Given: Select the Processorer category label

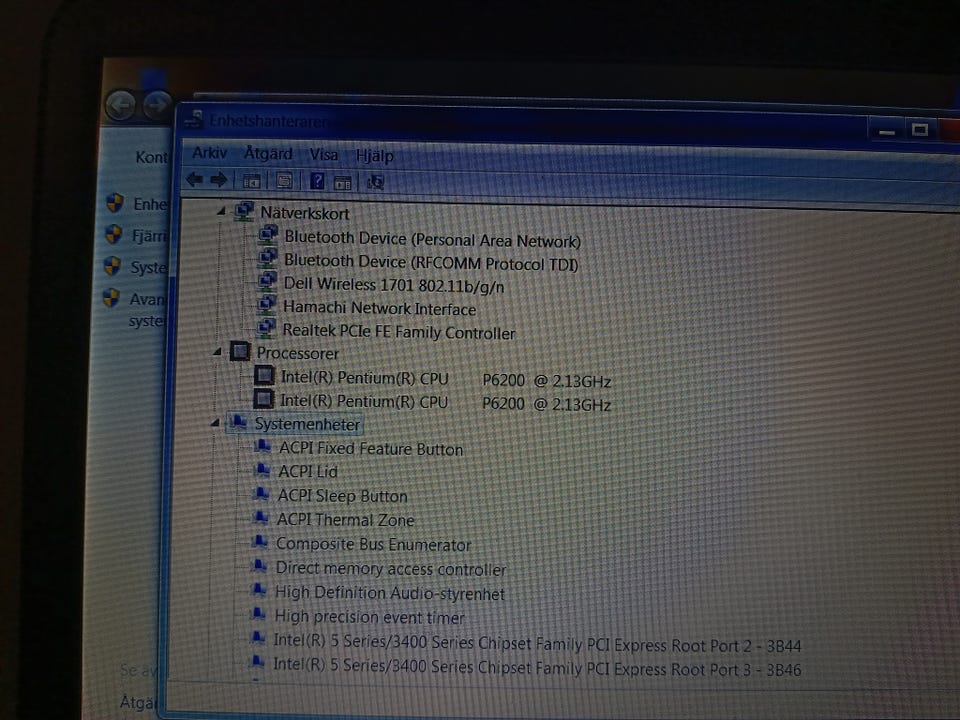Looking at the screenshot, I should coord(298,353).
